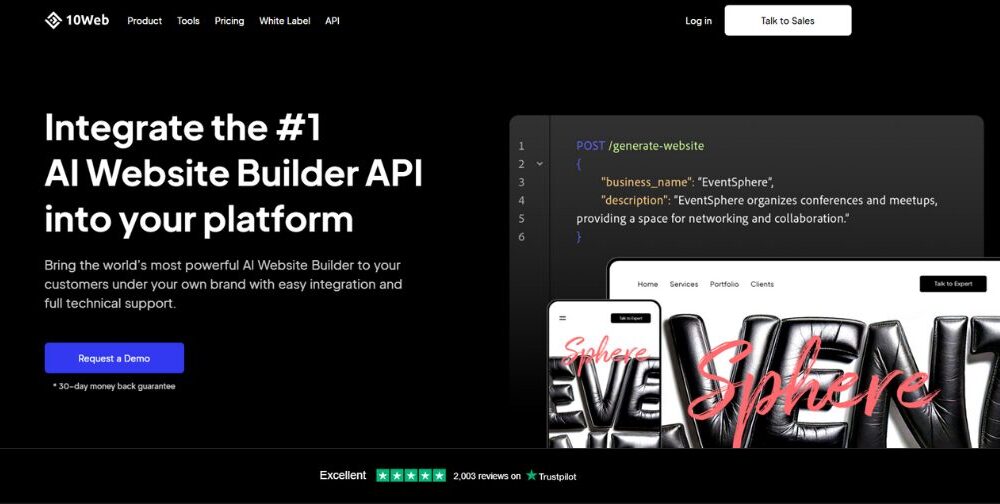This screenshot has width=1000, height=504.
Task: Select API in the top navigation
Action: coord(332,21)
